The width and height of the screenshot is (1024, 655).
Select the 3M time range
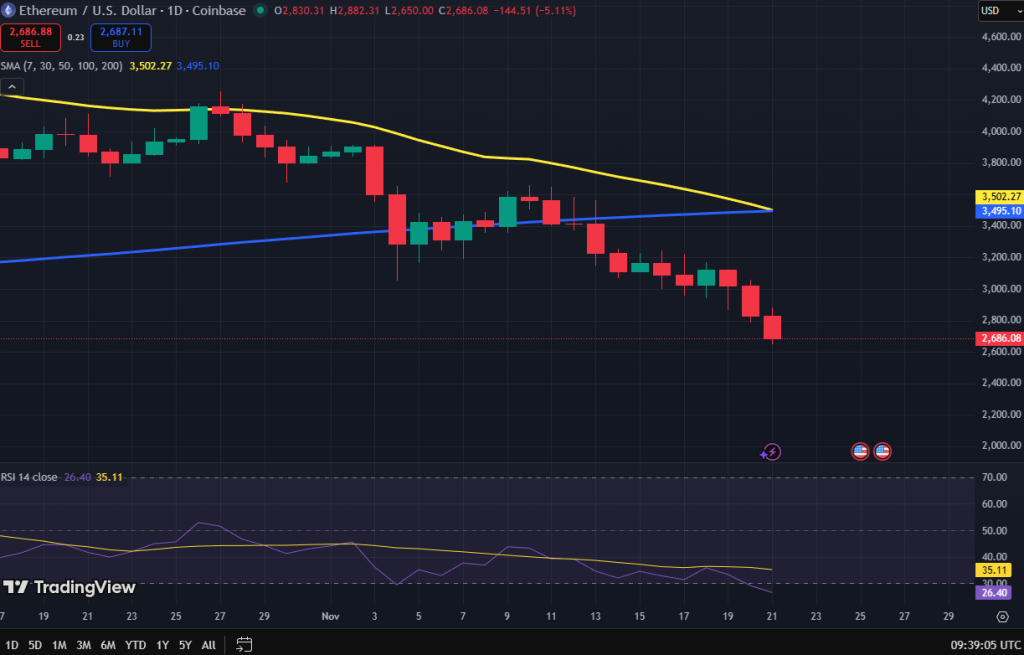coord(84,645)
